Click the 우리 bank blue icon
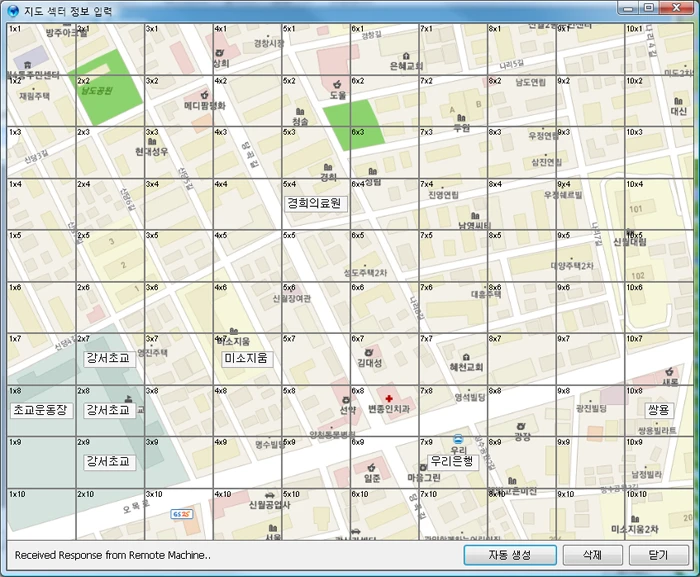 coord(458,439)
